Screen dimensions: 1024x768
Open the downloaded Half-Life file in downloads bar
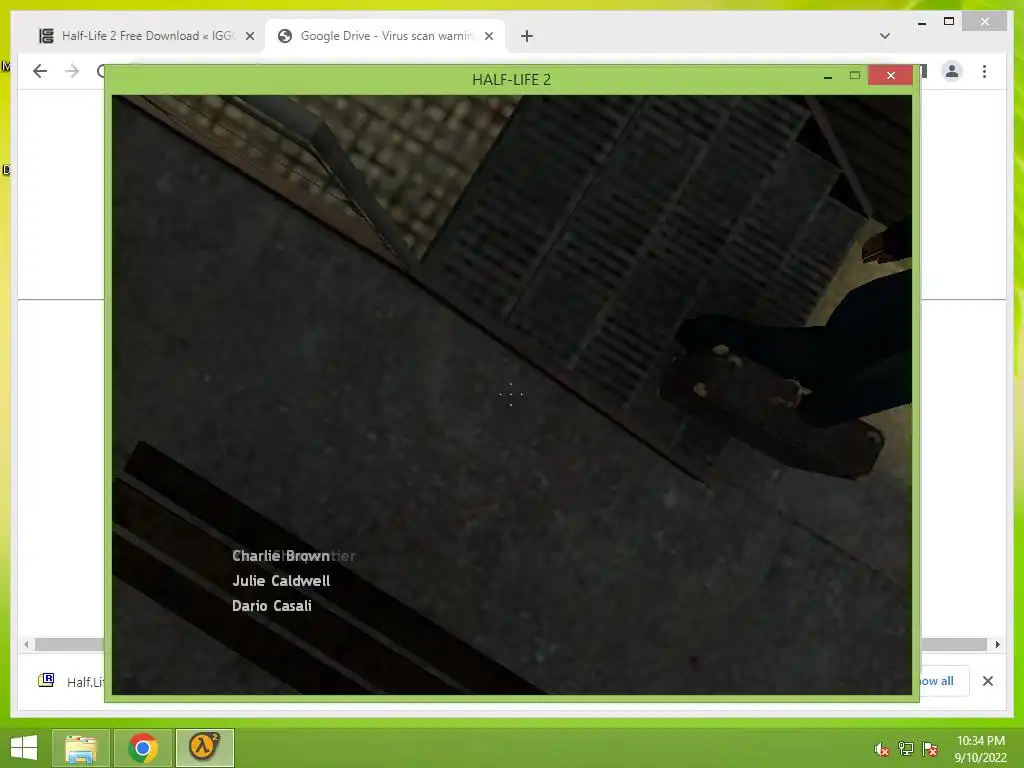tap(71, 681)
